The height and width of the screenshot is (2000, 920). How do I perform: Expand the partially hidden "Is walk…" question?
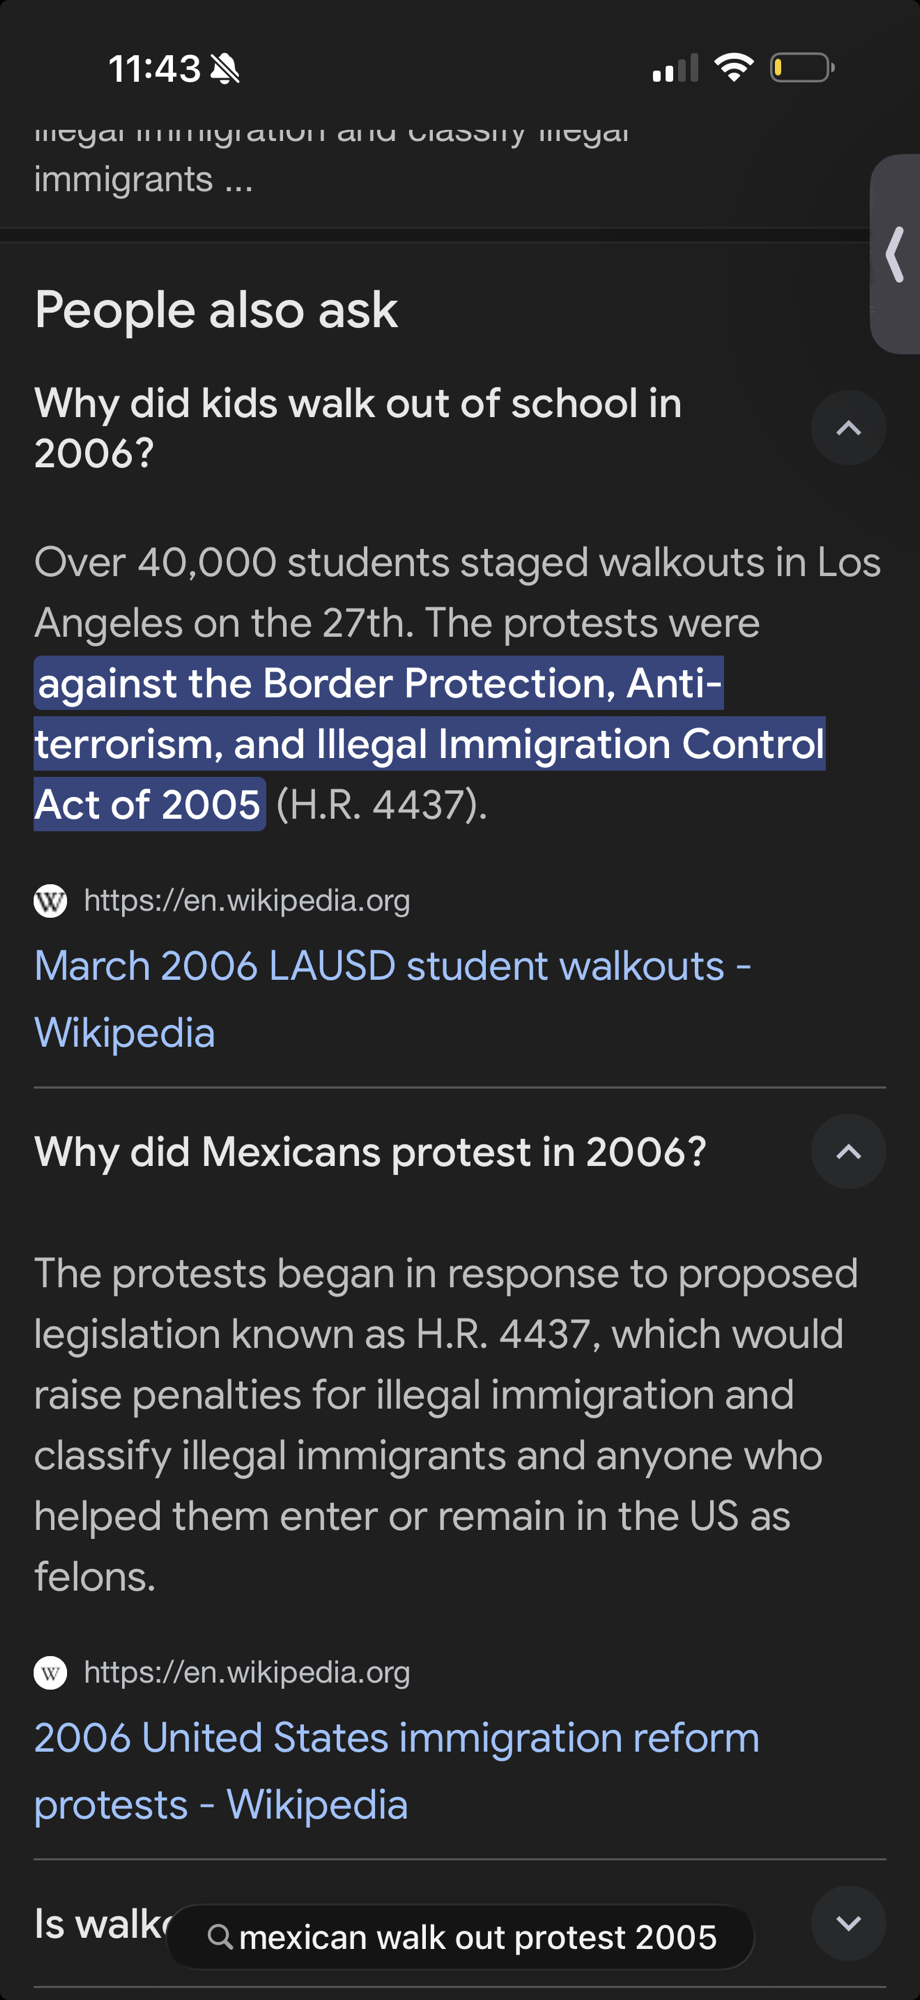[848, 1923]
